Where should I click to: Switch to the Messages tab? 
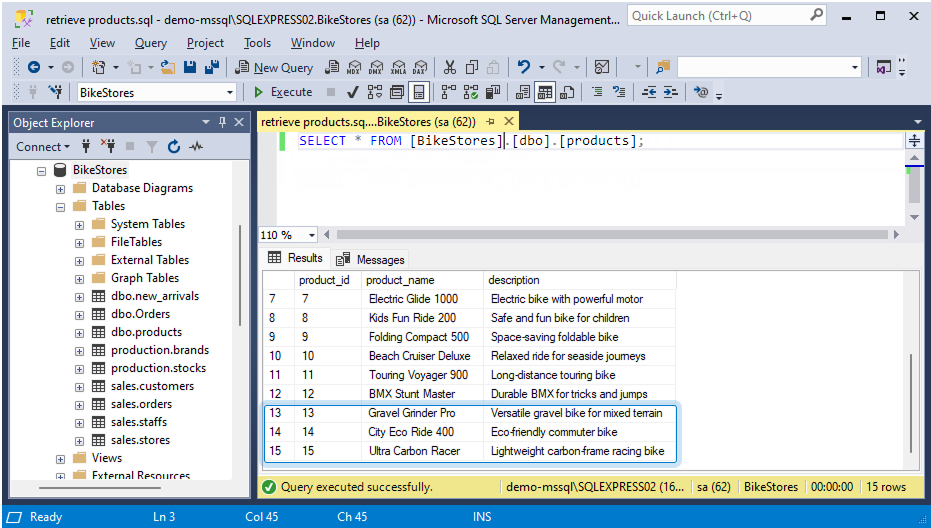(370, 260)
